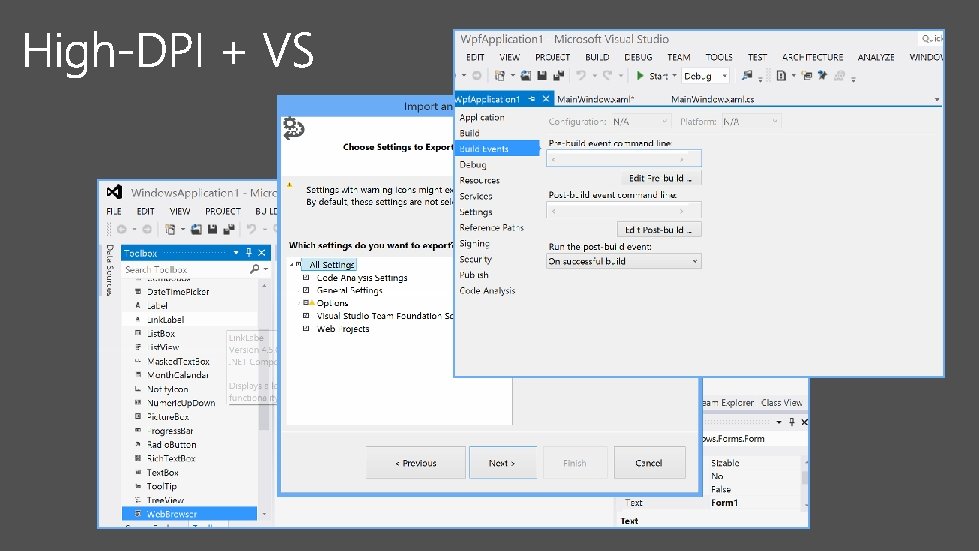
Task: Undo icon in WpfApplication1 toolbar
Action: (581, 76)
